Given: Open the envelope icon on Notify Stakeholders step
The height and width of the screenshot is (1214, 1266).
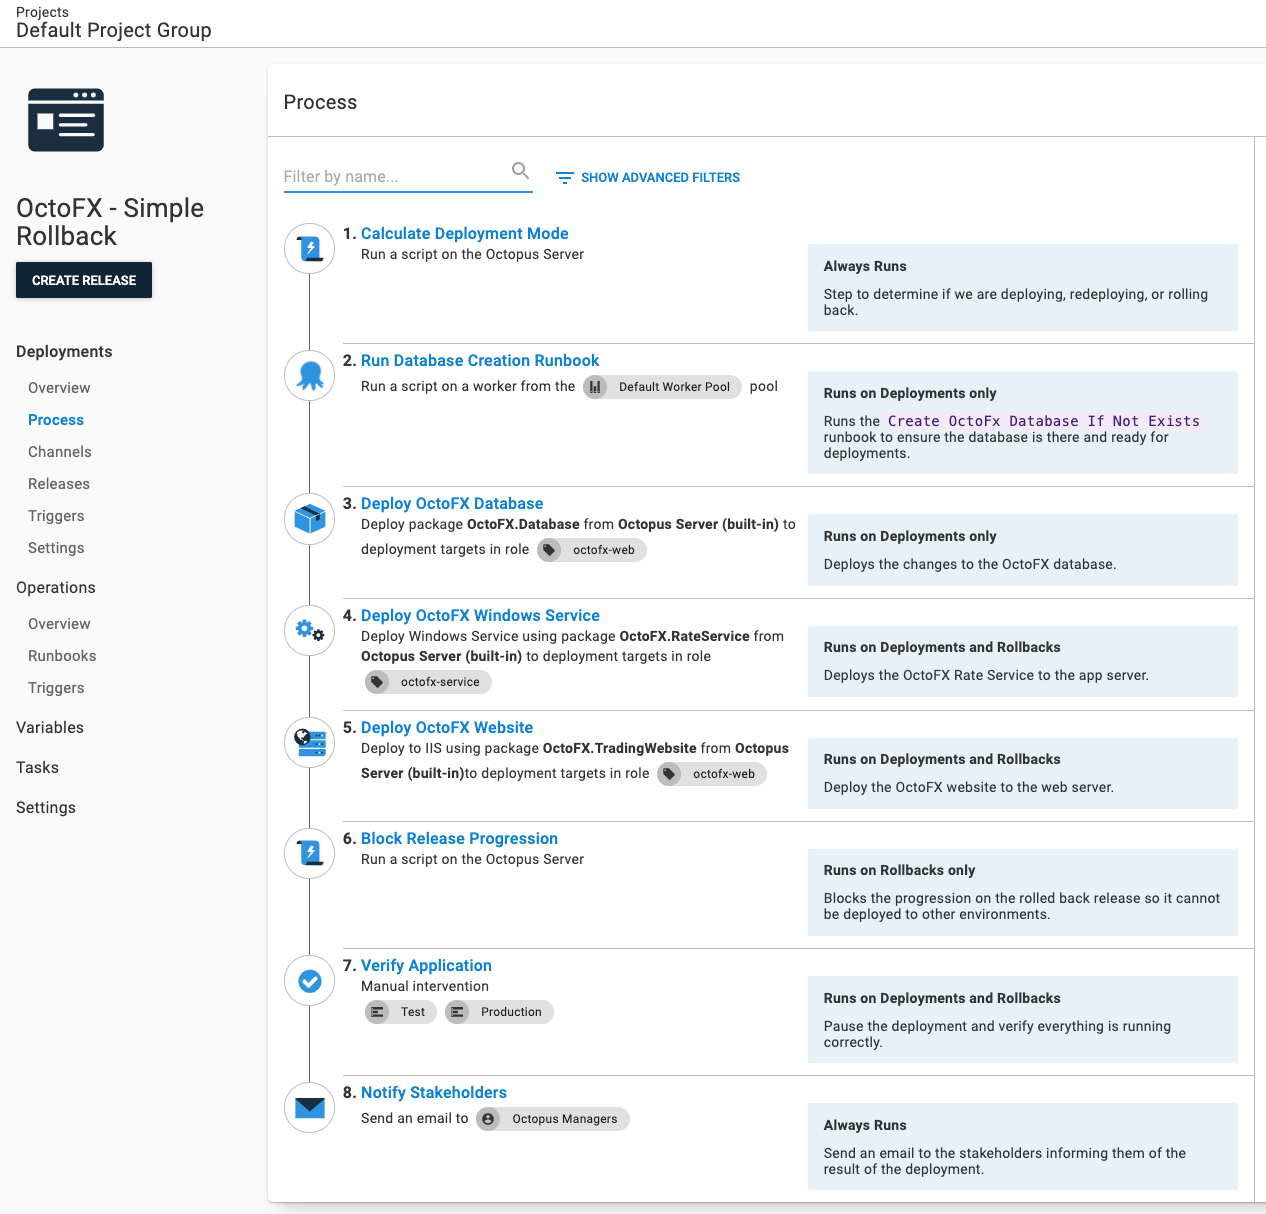Looking at the screenshot, I should pos(309,1107).
